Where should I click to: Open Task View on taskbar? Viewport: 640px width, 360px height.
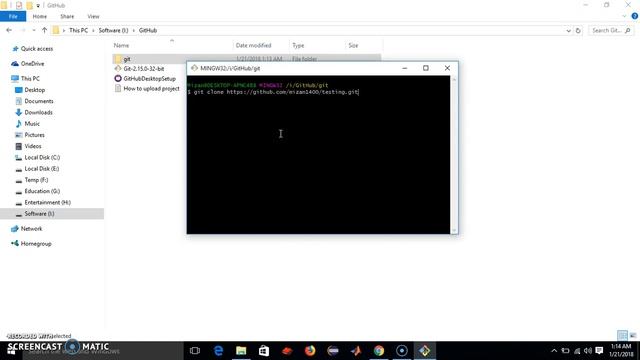tap(195, 351)
